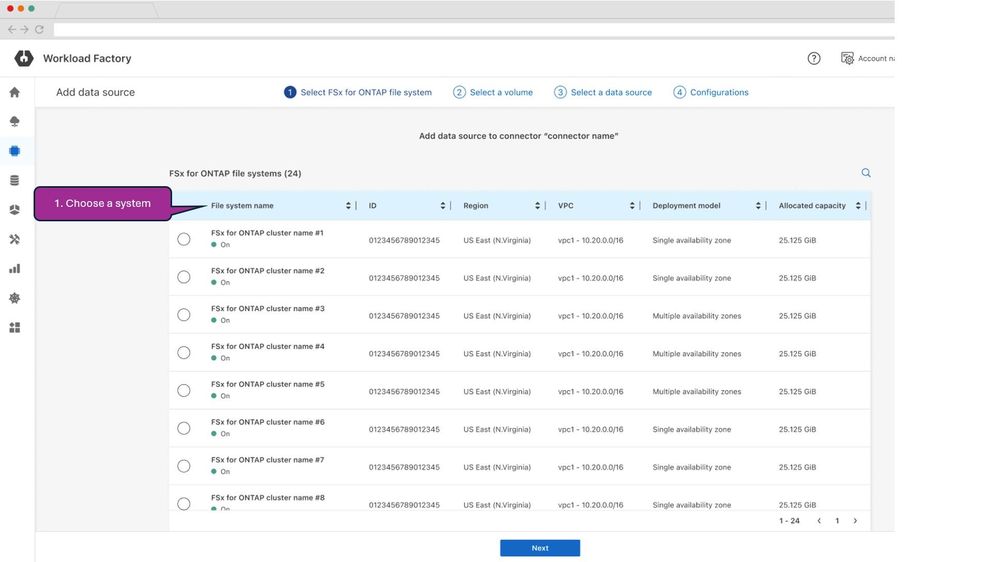This screenshot has height=562, width=998.
Task: Sort table by Region column arrows
Action: 537,206
